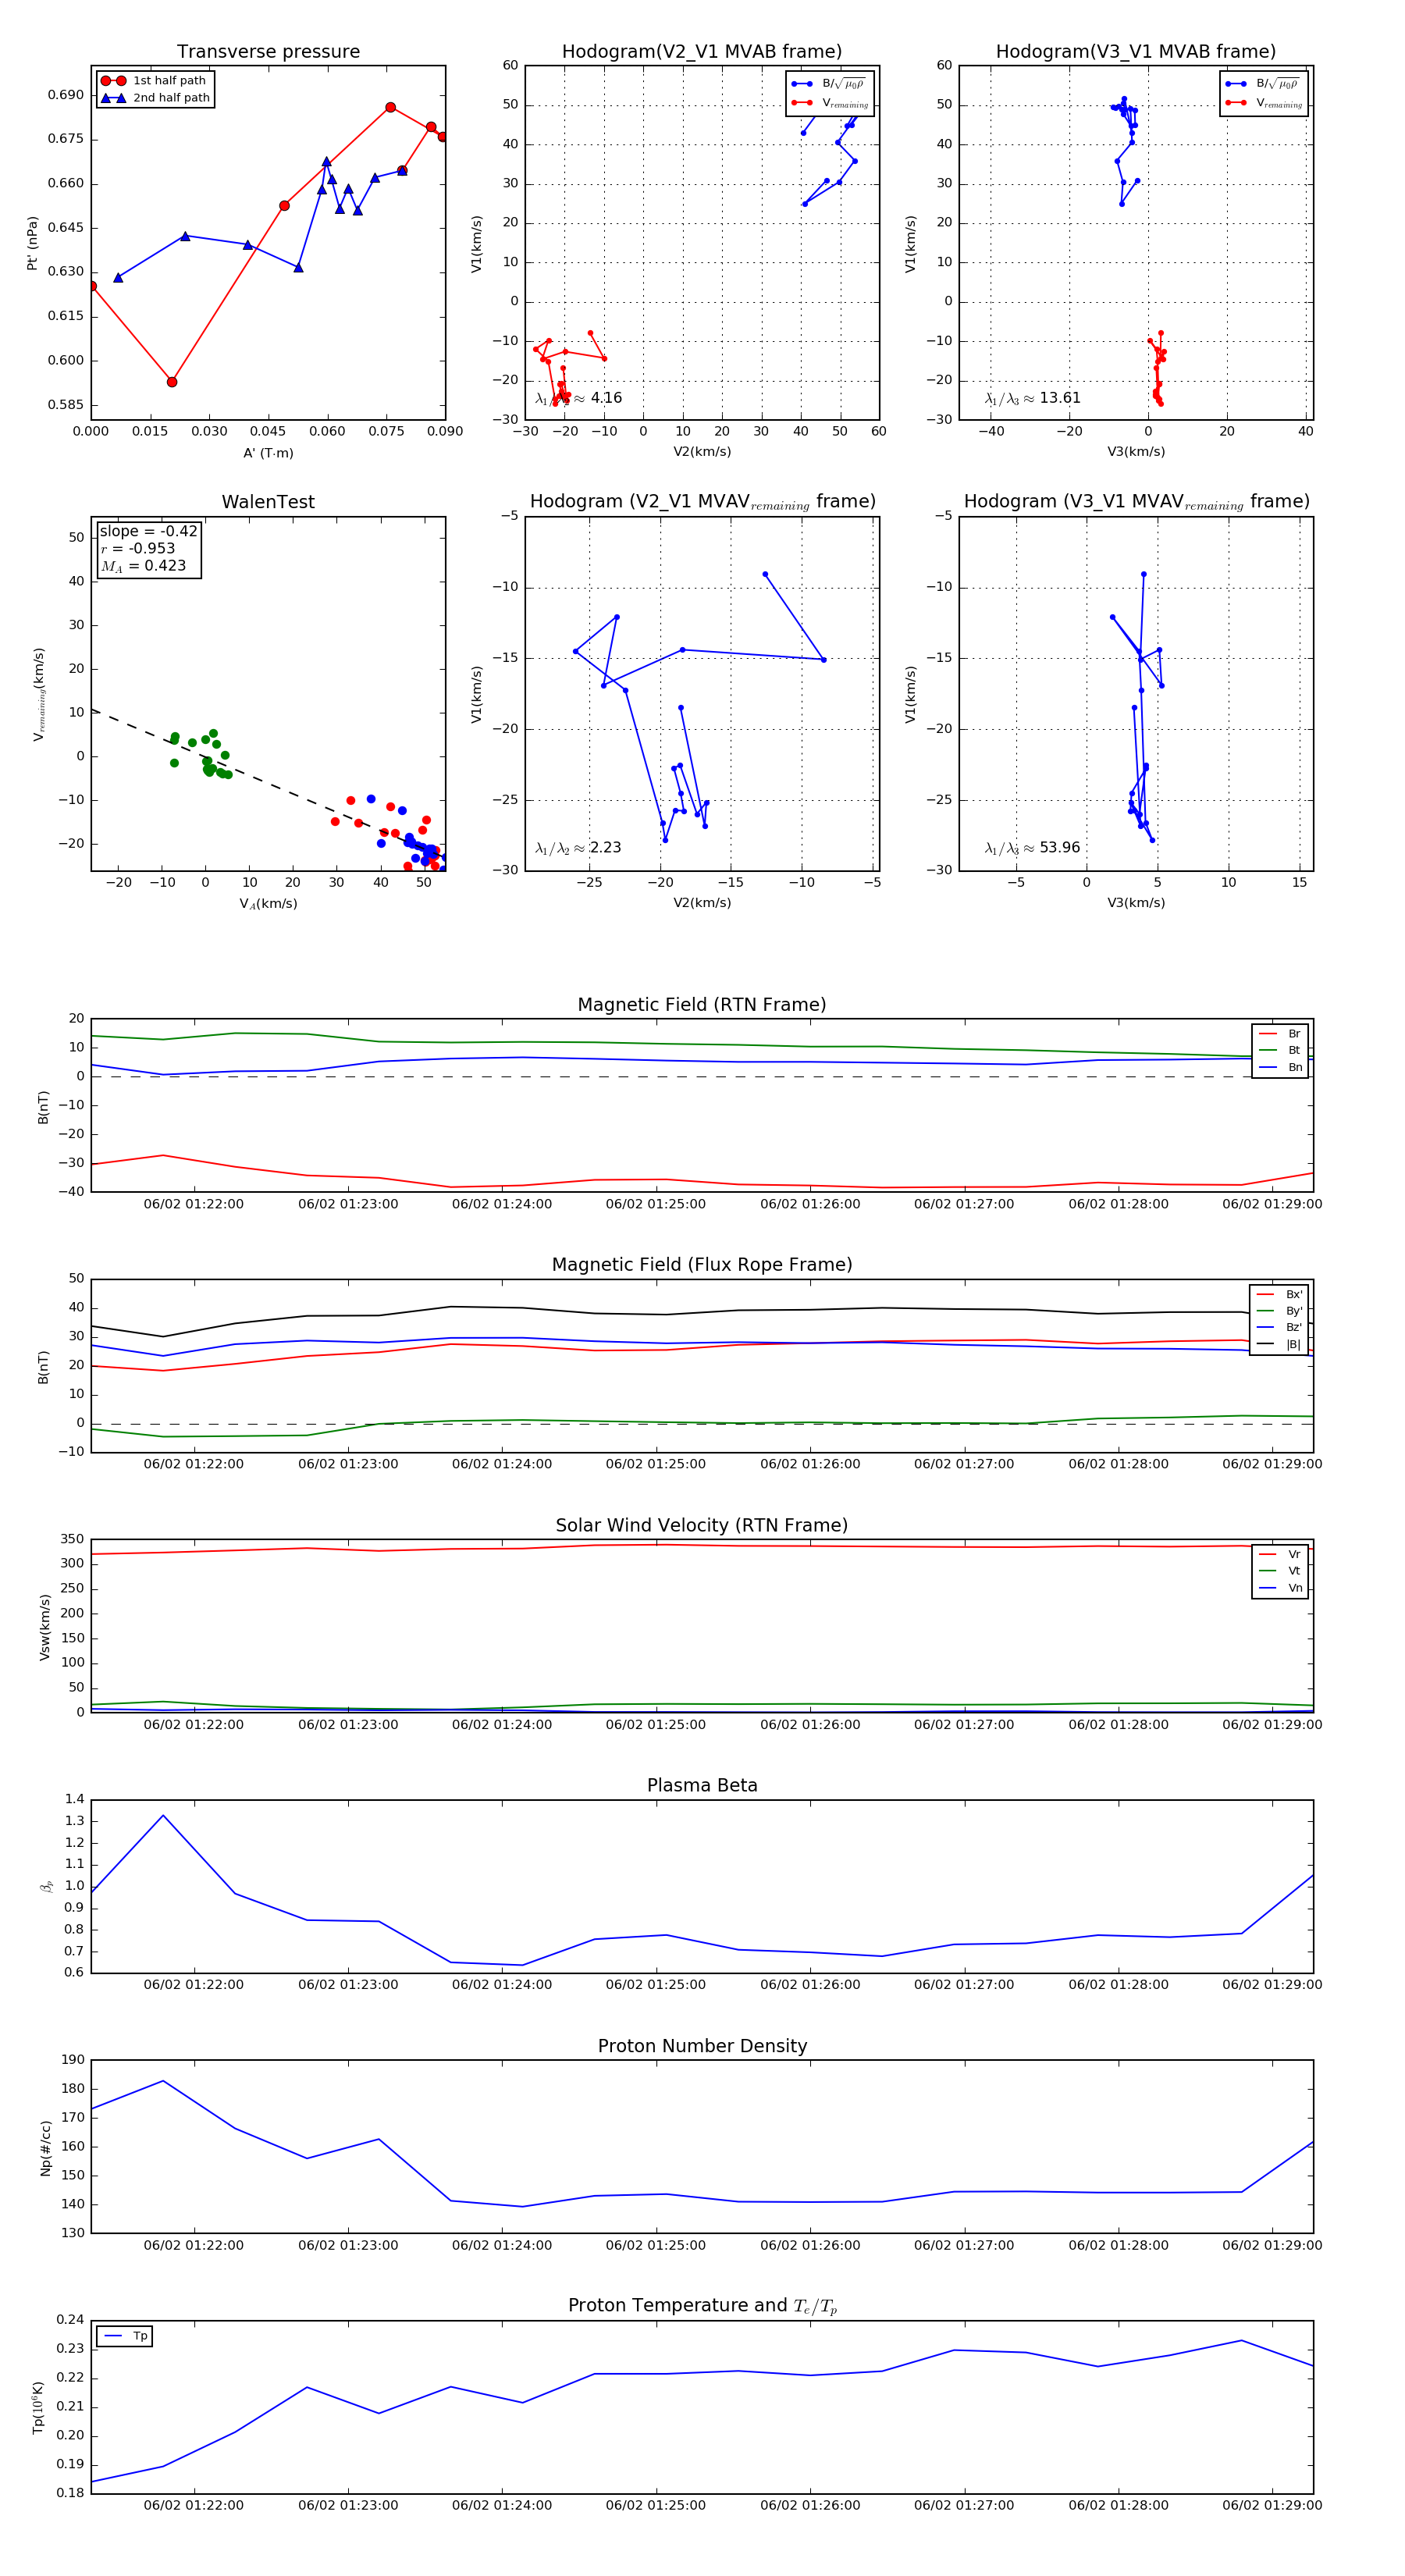Click 'Magnetic Field (RTN Frame)' title
1405x2576 pixels.
coord(702,1005)
